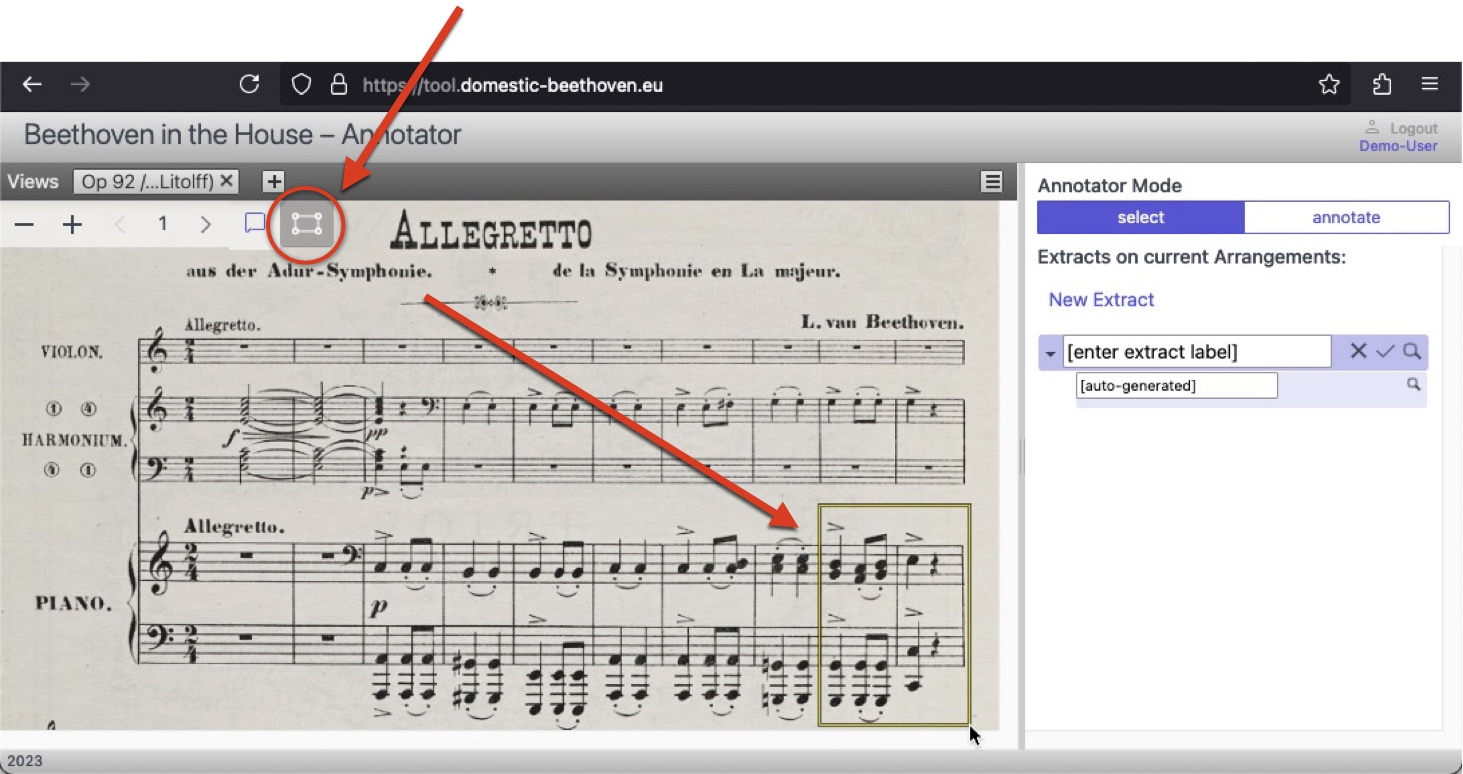Switch Annotator Mode to annotate
The height and width of the screenshot is (774, 1463).
[x=1346, y=217]
